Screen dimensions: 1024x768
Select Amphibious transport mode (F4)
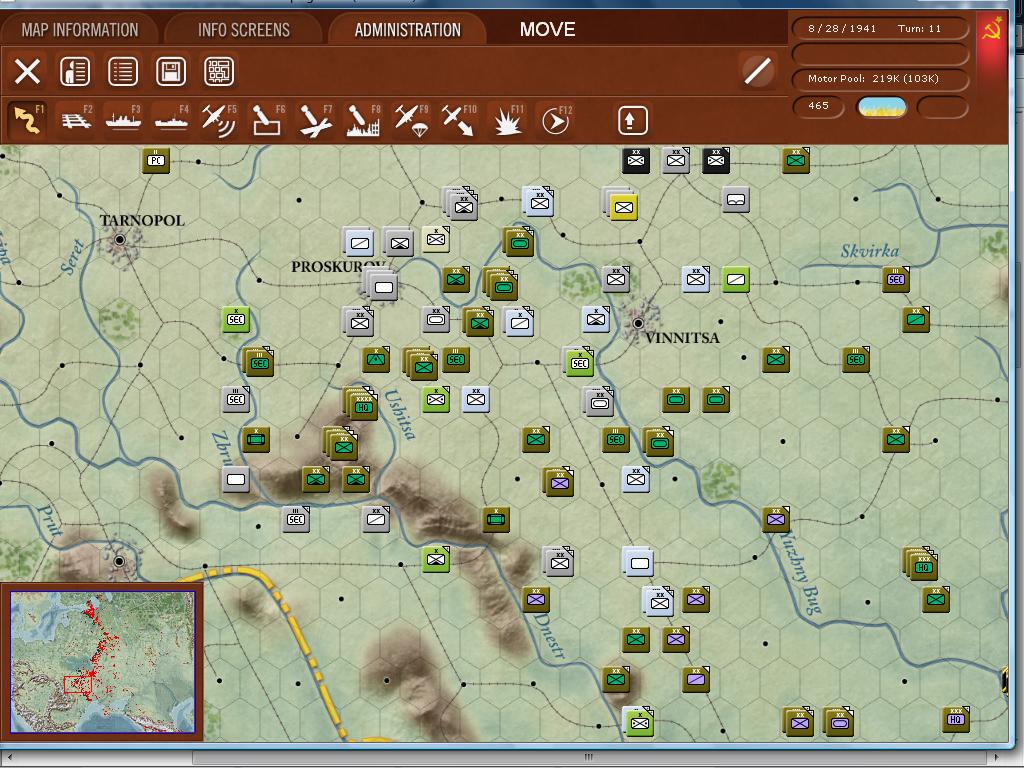coord(172,120)
